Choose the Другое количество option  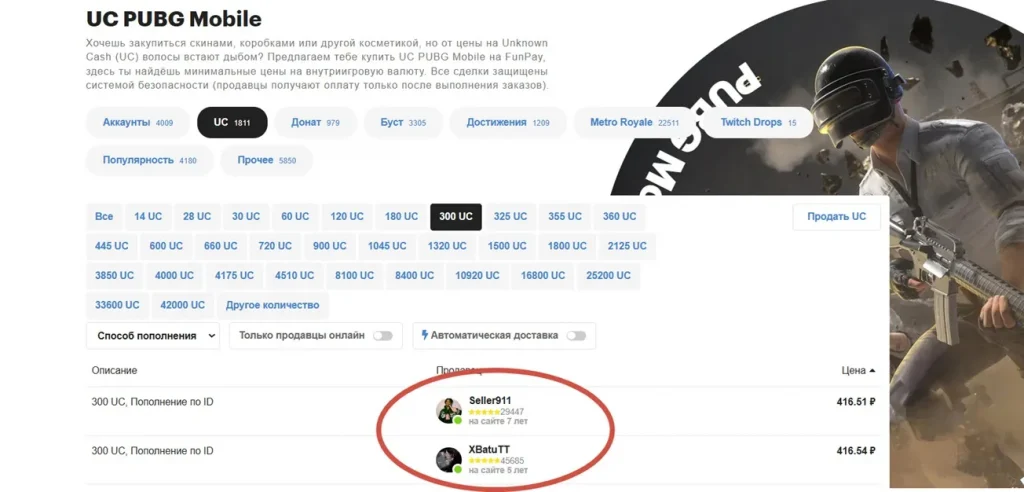[x=272, y=305]
